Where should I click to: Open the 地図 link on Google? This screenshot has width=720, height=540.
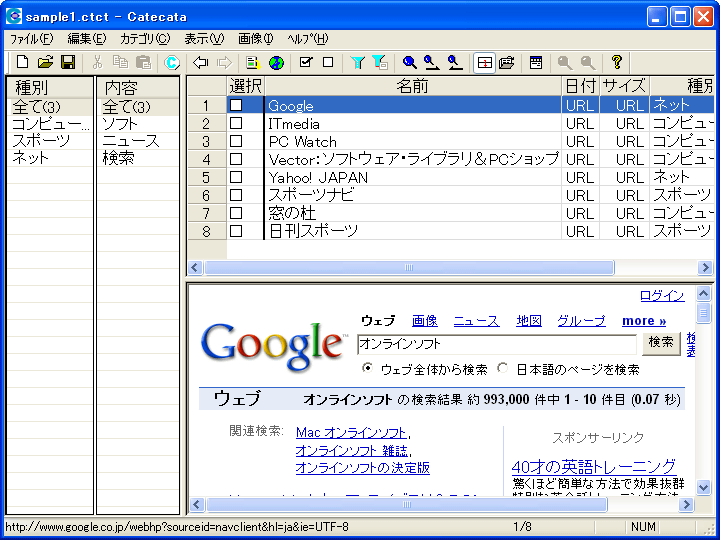pyautogui.click(x=529, y=321)
